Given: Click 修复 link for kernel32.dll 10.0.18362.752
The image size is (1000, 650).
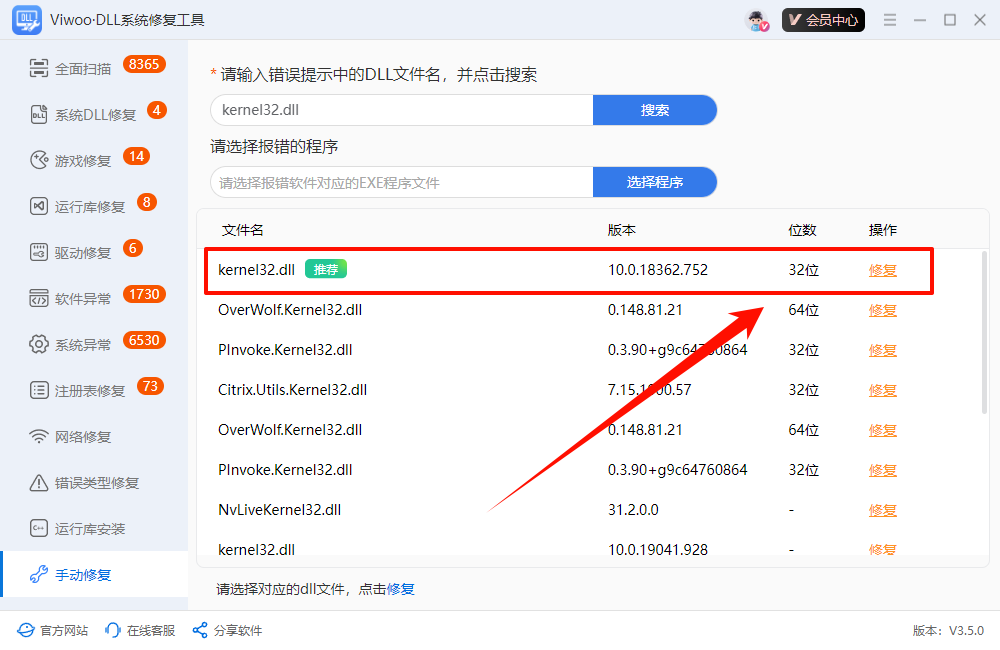Looking at the screenshot, I should coord(882,270).
